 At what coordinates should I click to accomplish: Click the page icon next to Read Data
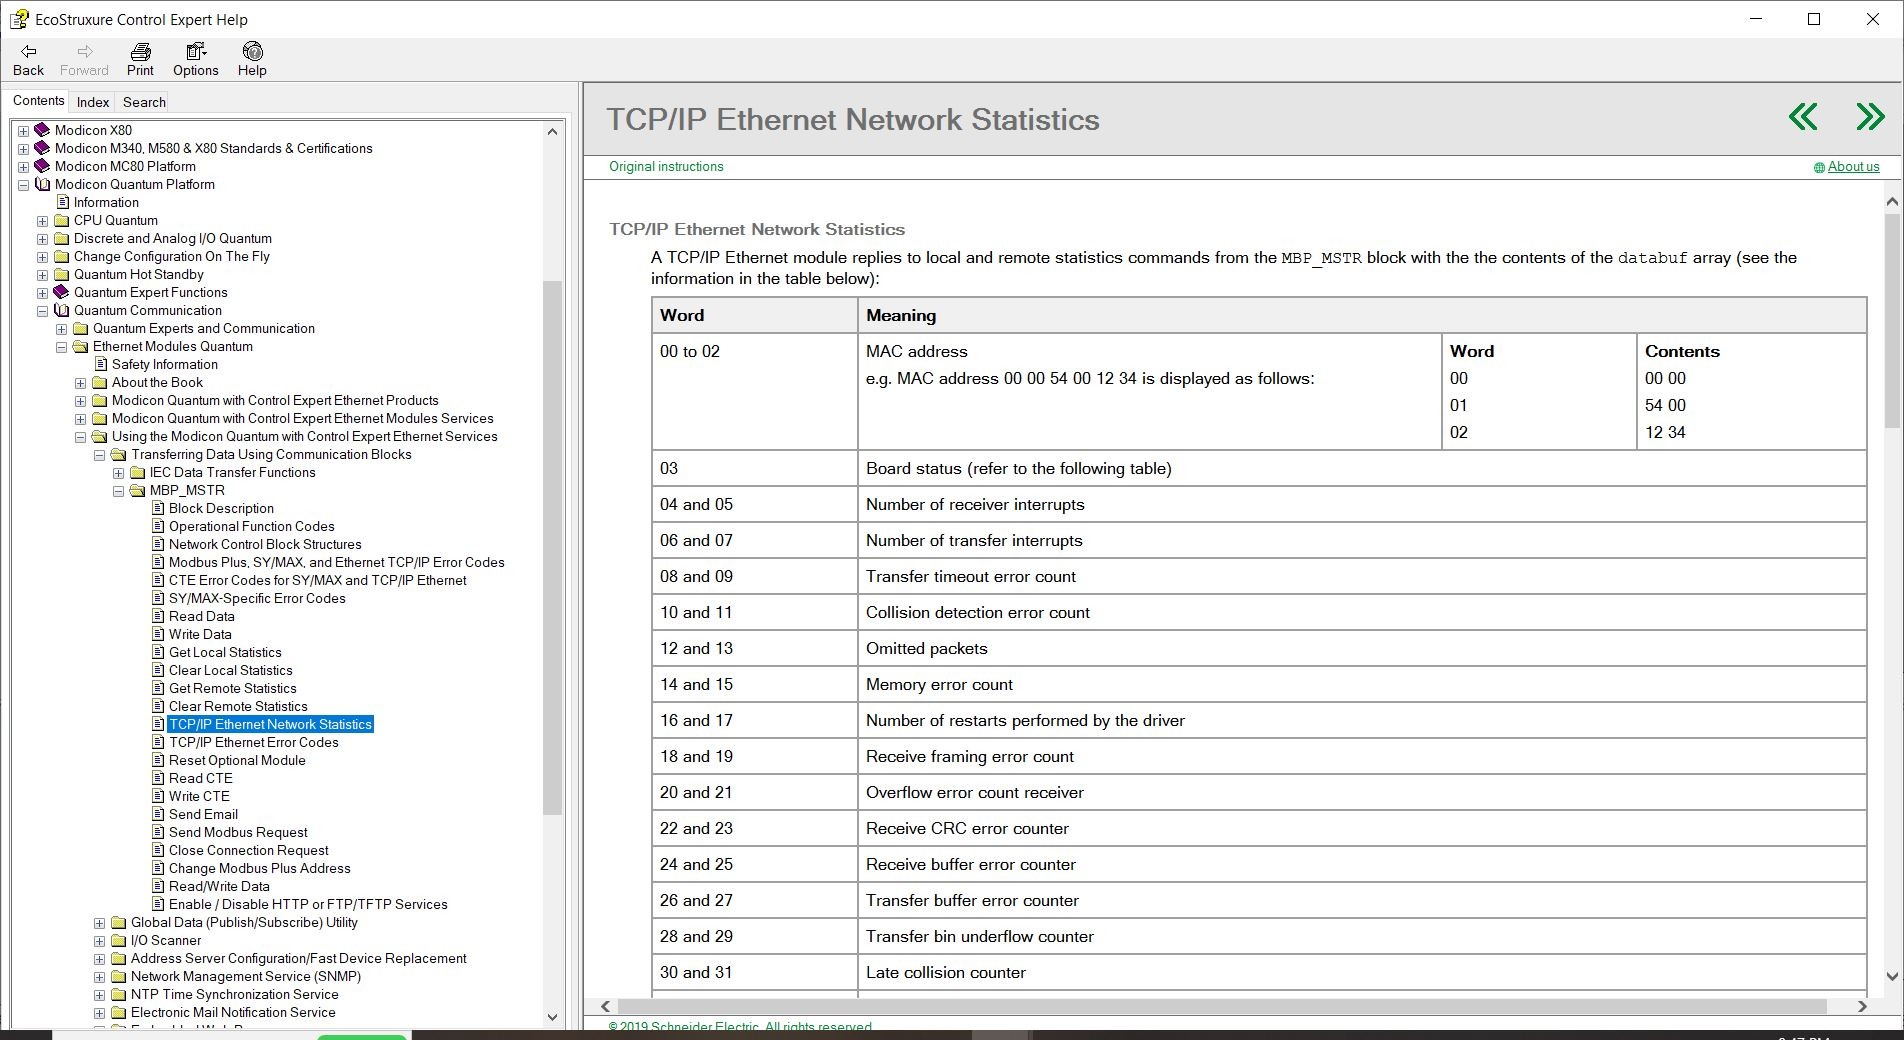click(x=158, y=616)
